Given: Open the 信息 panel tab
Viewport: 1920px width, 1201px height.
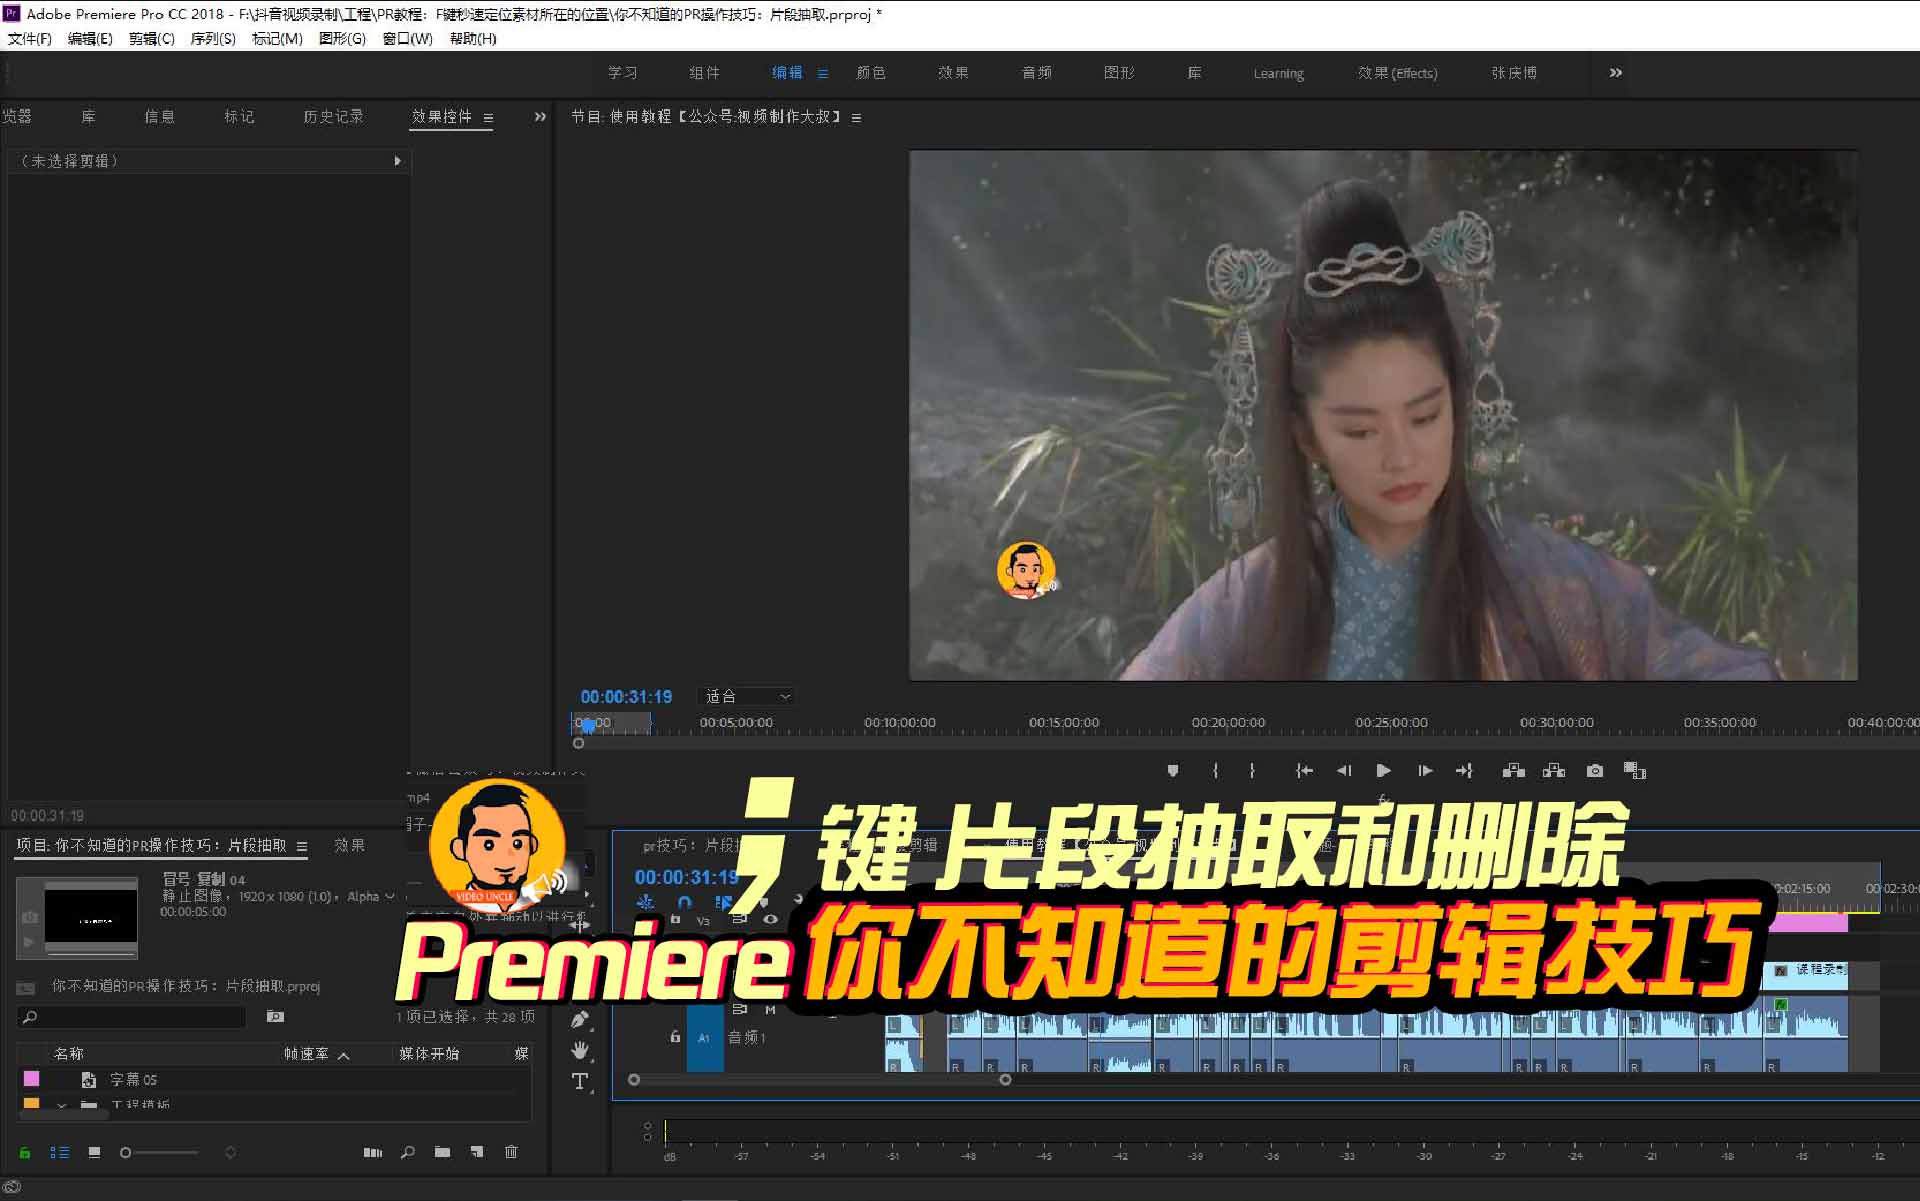Looking at the screenshot, I should 159,116.
